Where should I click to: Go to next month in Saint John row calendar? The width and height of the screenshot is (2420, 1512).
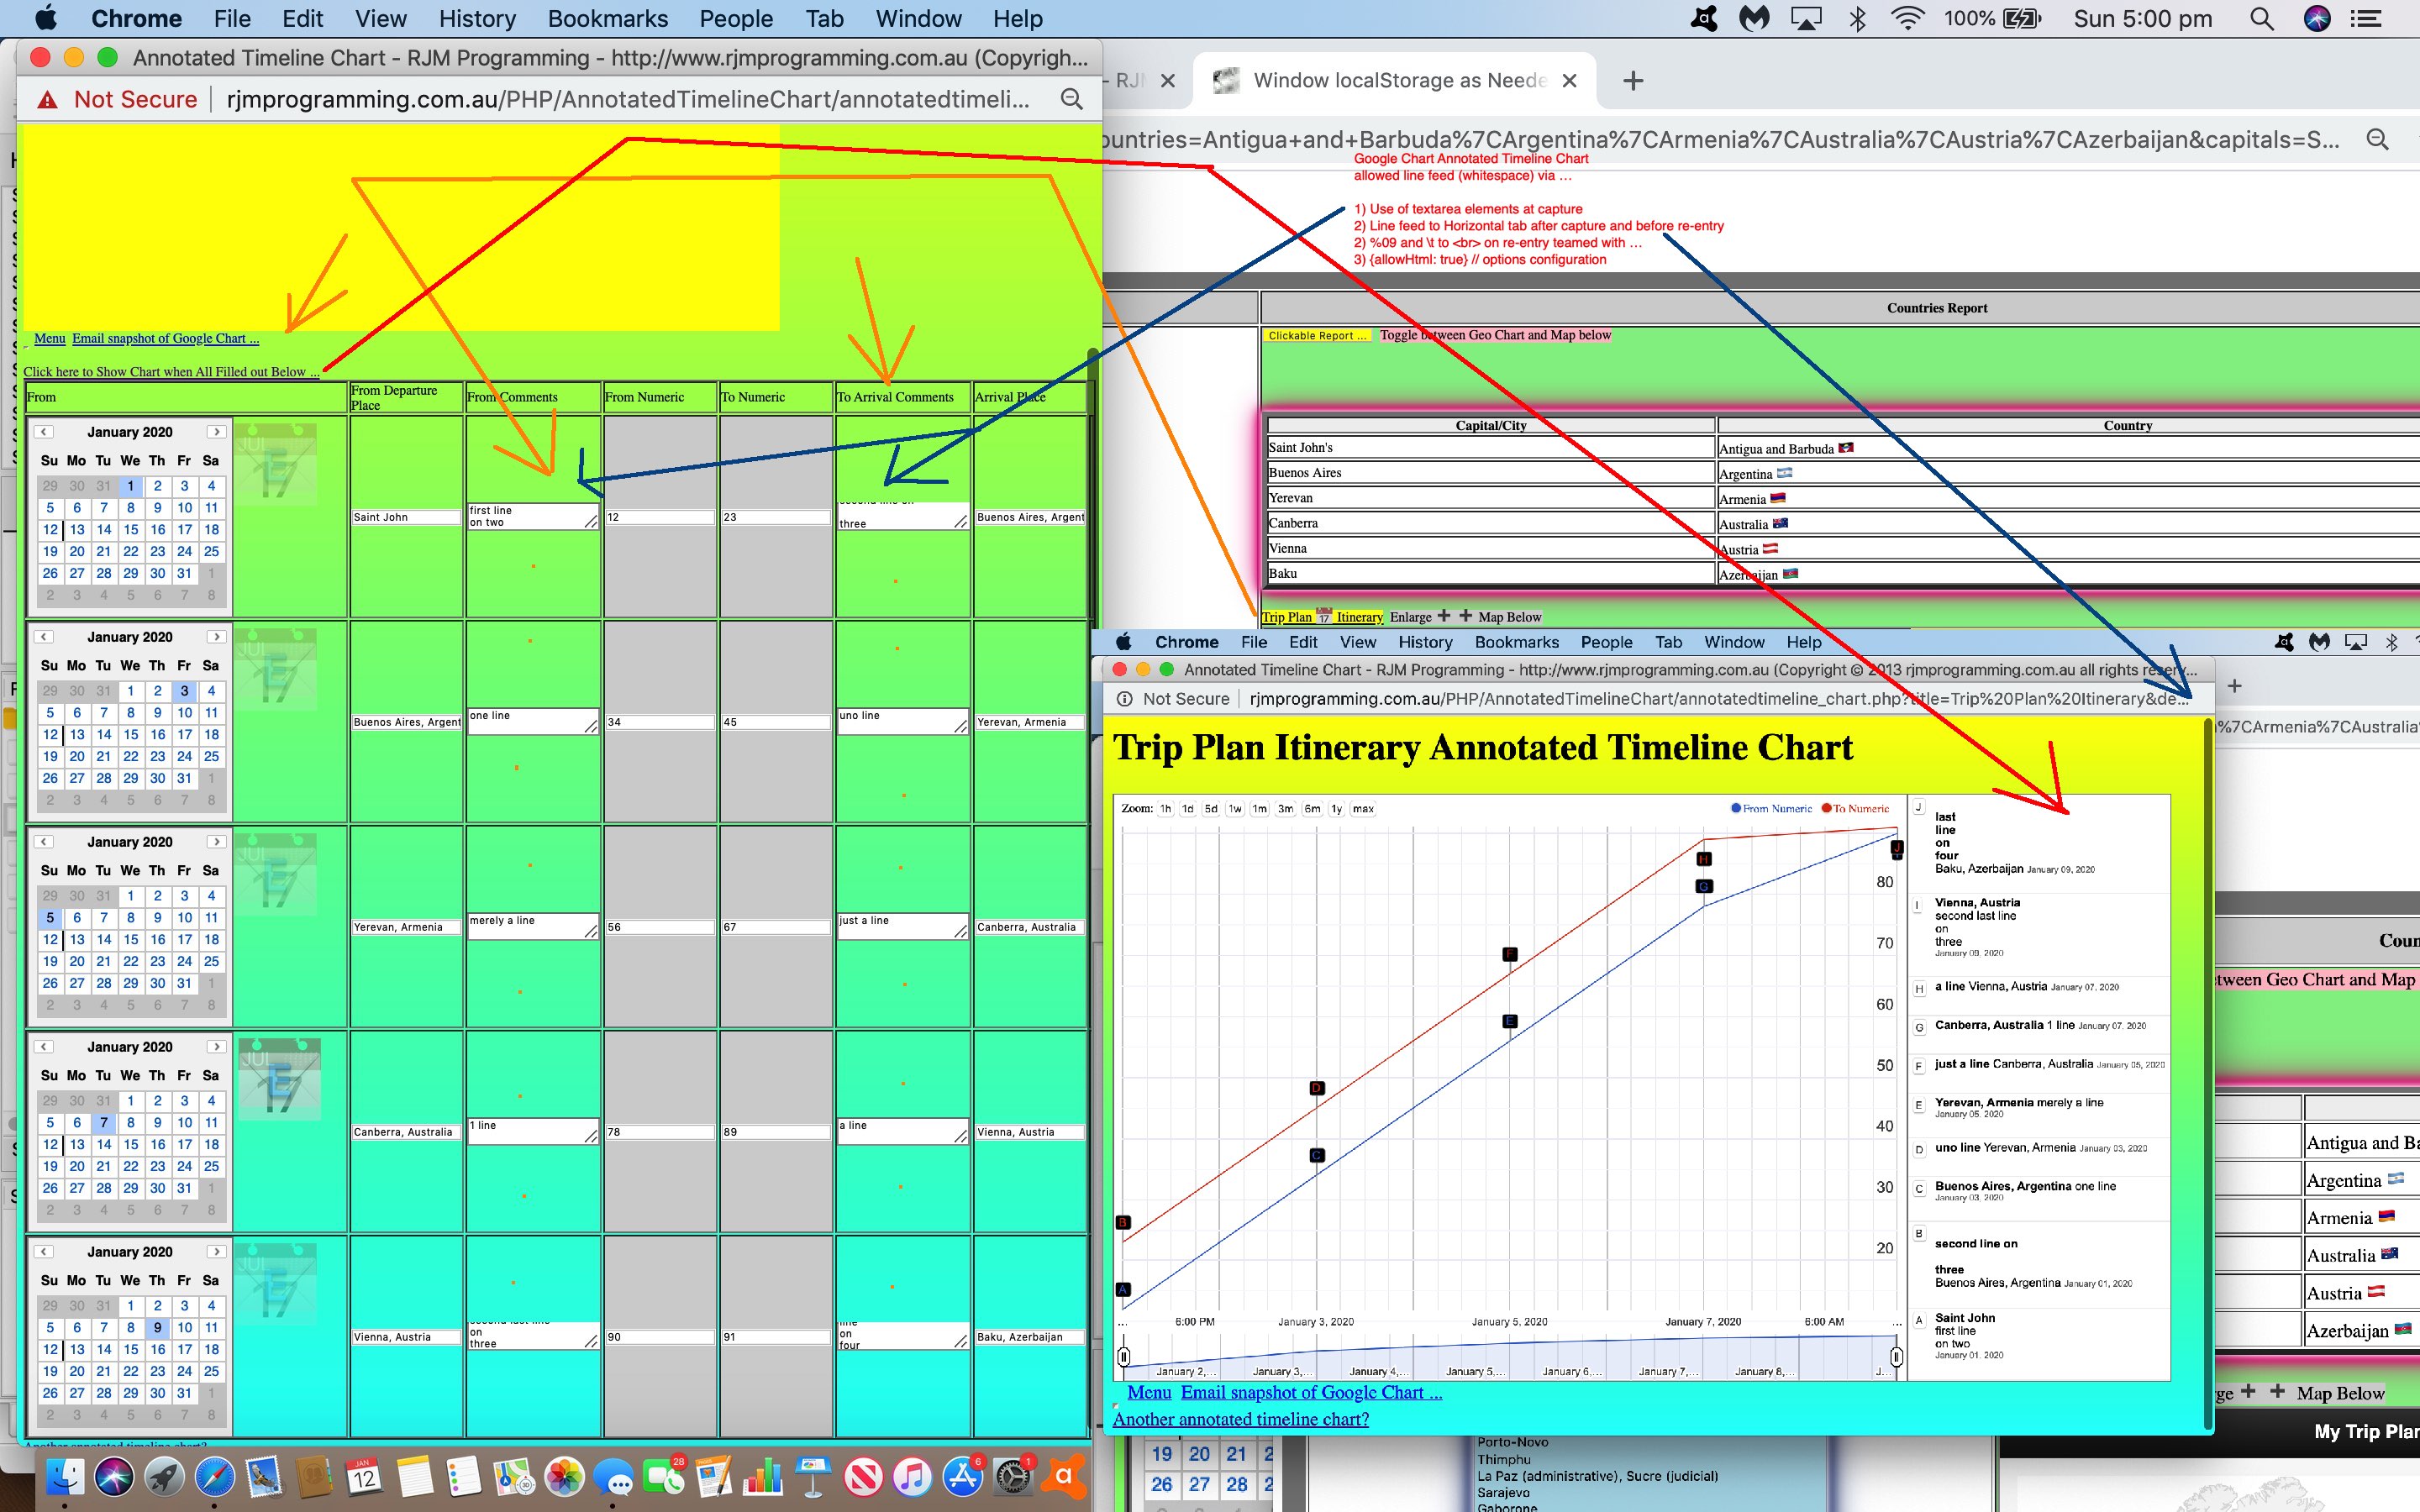[216, 432]
